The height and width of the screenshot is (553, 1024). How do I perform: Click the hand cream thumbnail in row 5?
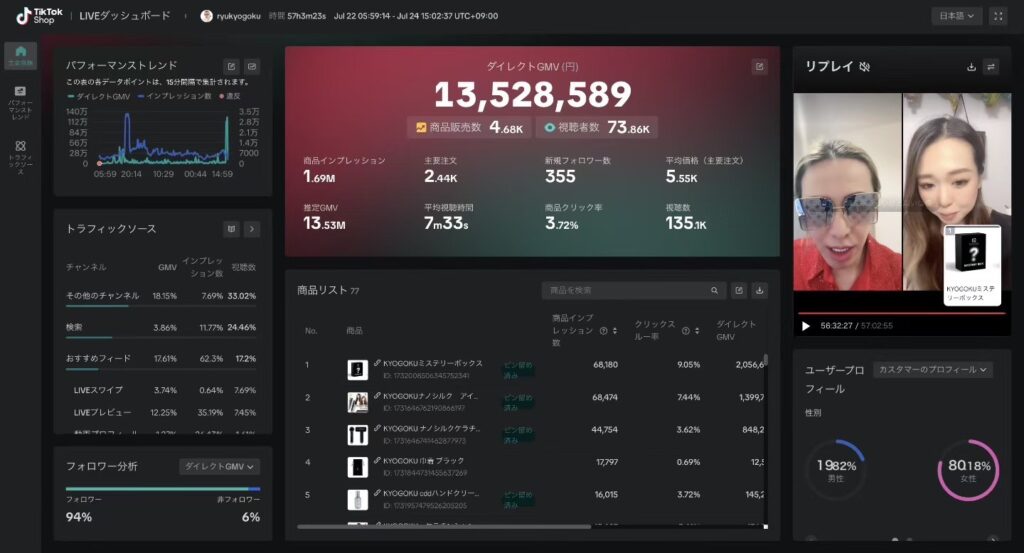click(x=357, y=499)
